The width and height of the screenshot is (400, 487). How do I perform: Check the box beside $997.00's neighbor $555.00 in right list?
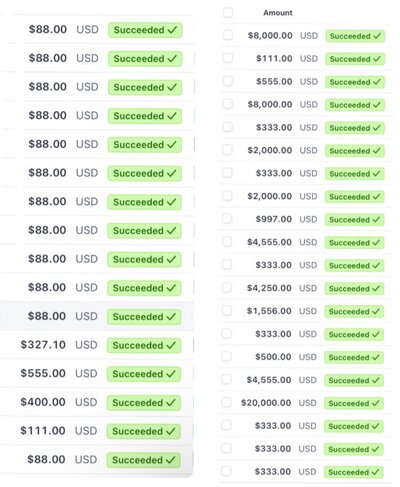[x=228, y=81]
